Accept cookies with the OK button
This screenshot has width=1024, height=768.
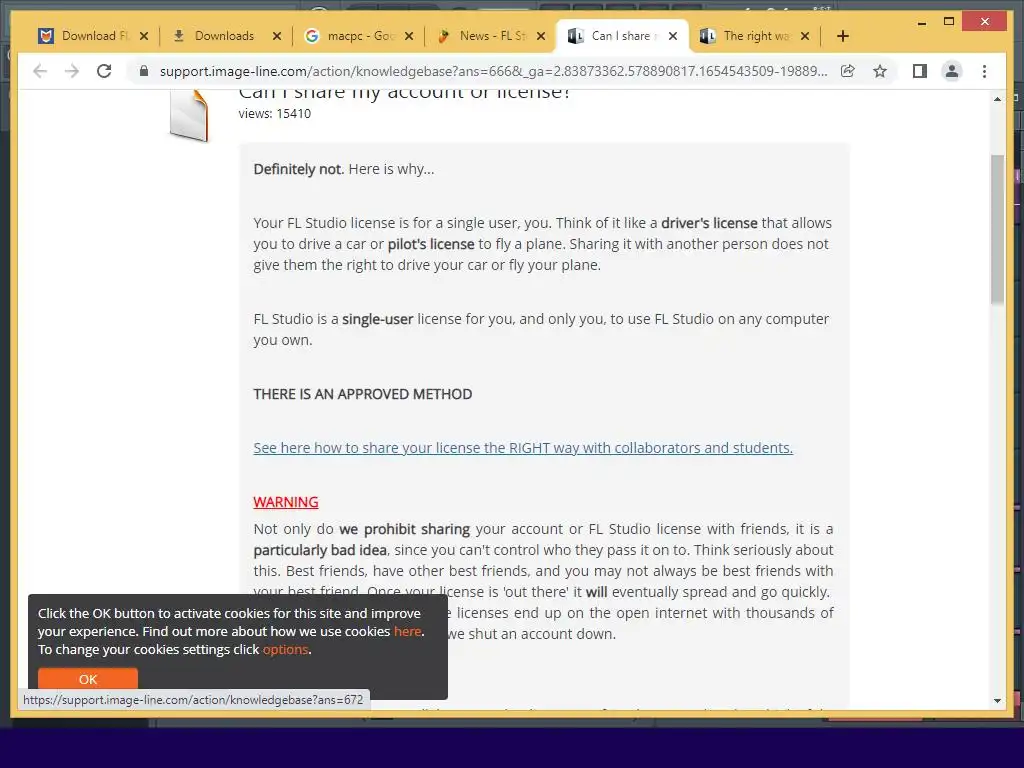pyautogui.click(x=88, y=679)
